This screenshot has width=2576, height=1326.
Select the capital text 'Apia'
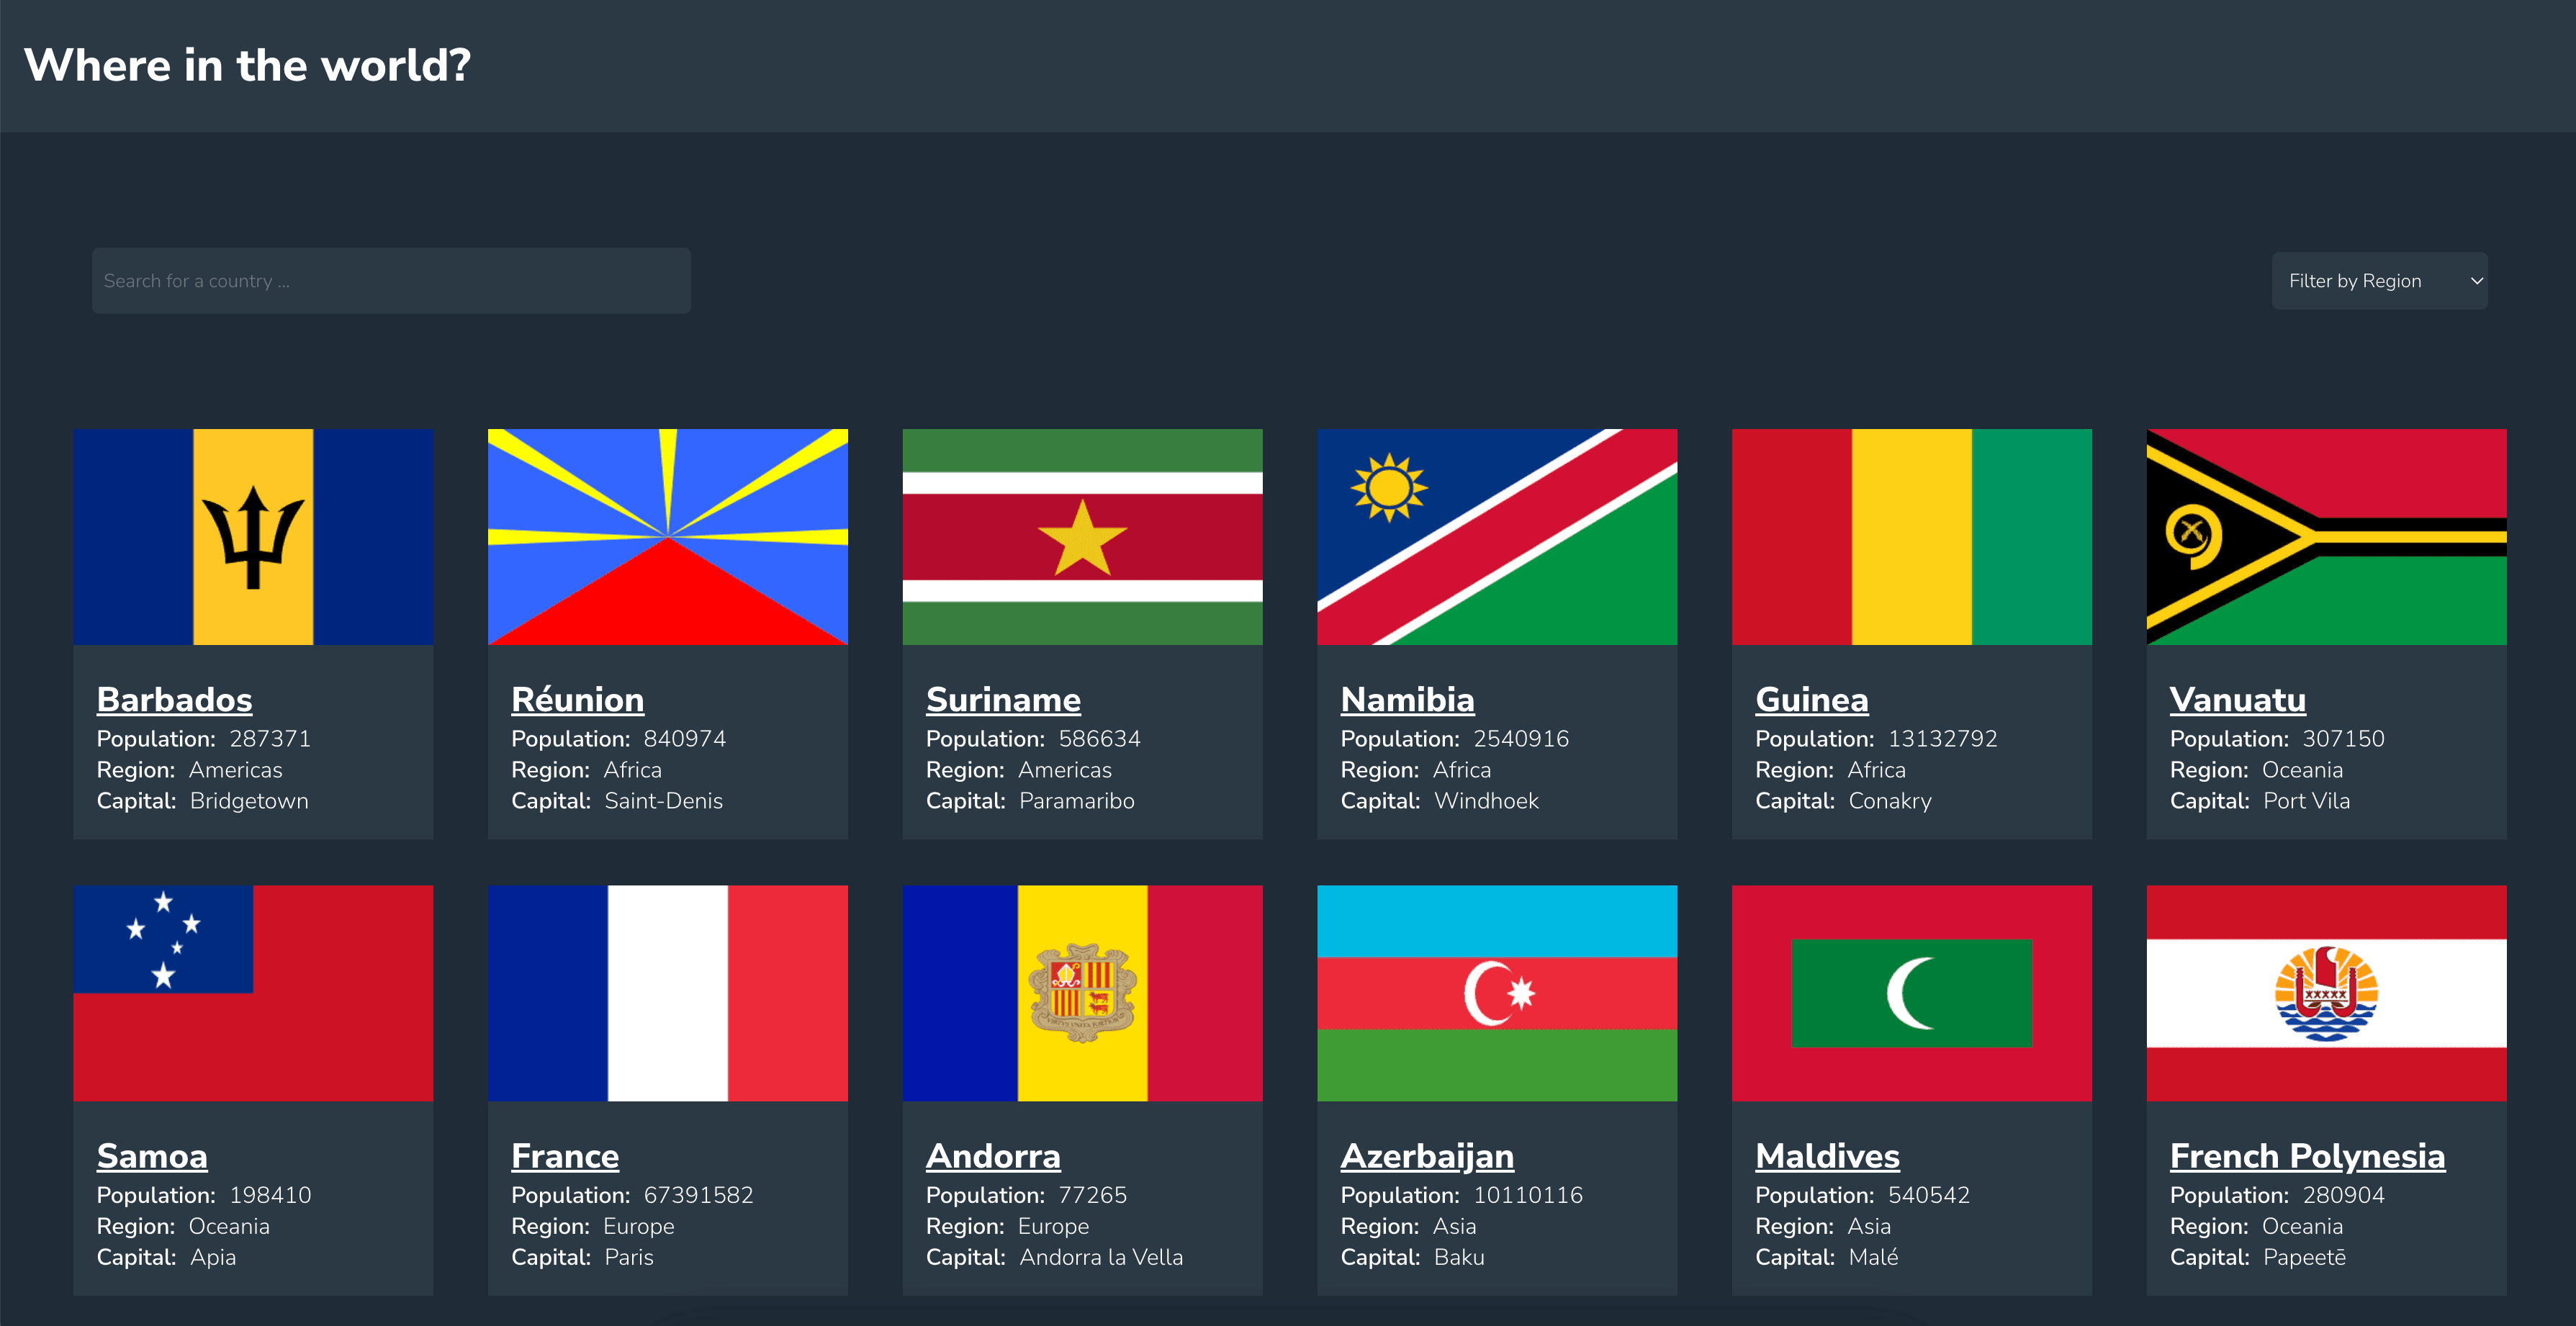pyautogui.click(x=213, y=1257)
